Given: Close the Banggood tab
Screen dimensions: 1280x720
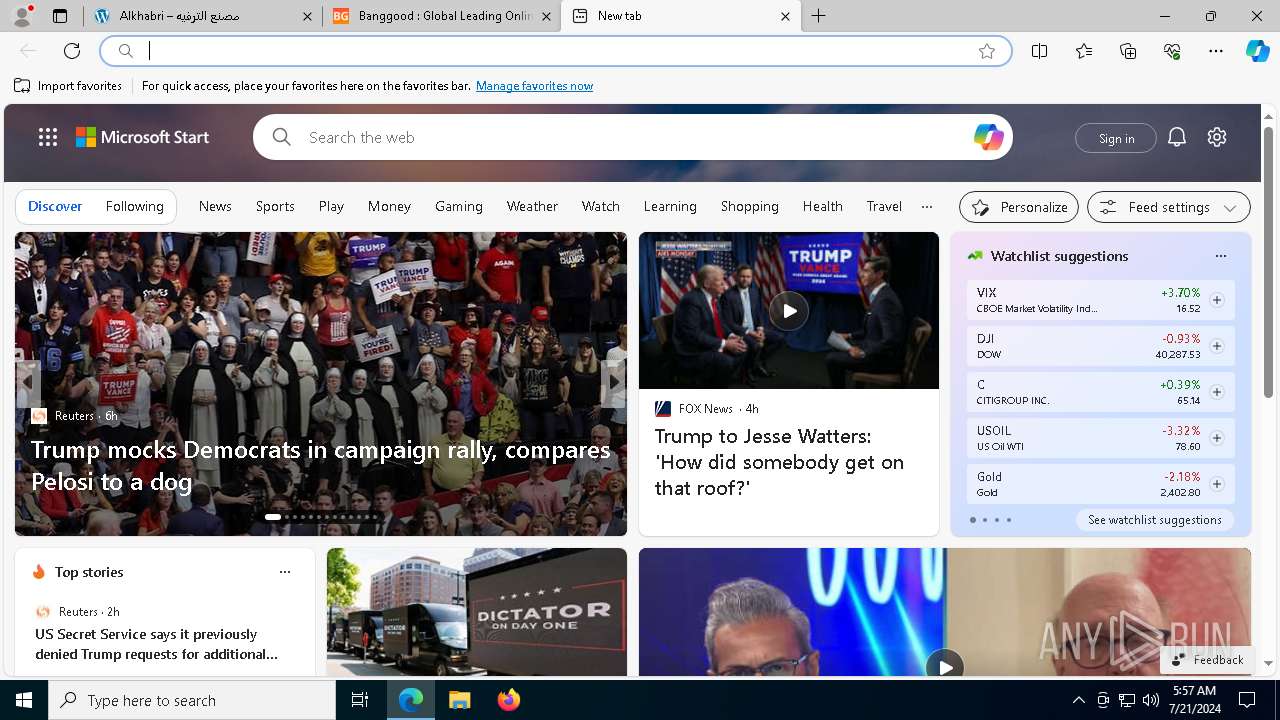Looking at the screenshot, I should [x=546, y=16].
